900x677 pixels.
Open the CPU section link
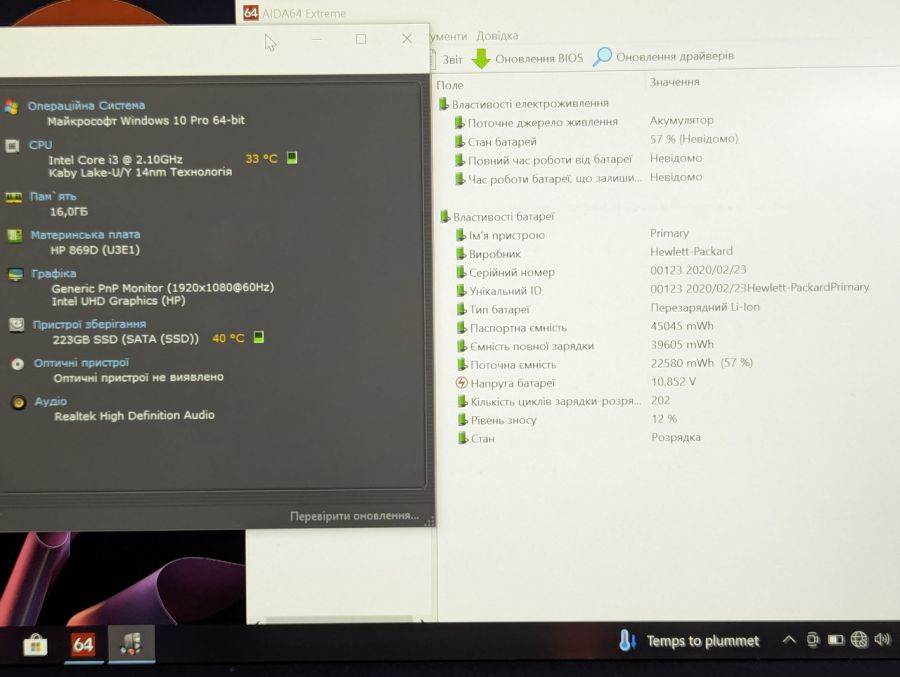click(x=40, y=145)
